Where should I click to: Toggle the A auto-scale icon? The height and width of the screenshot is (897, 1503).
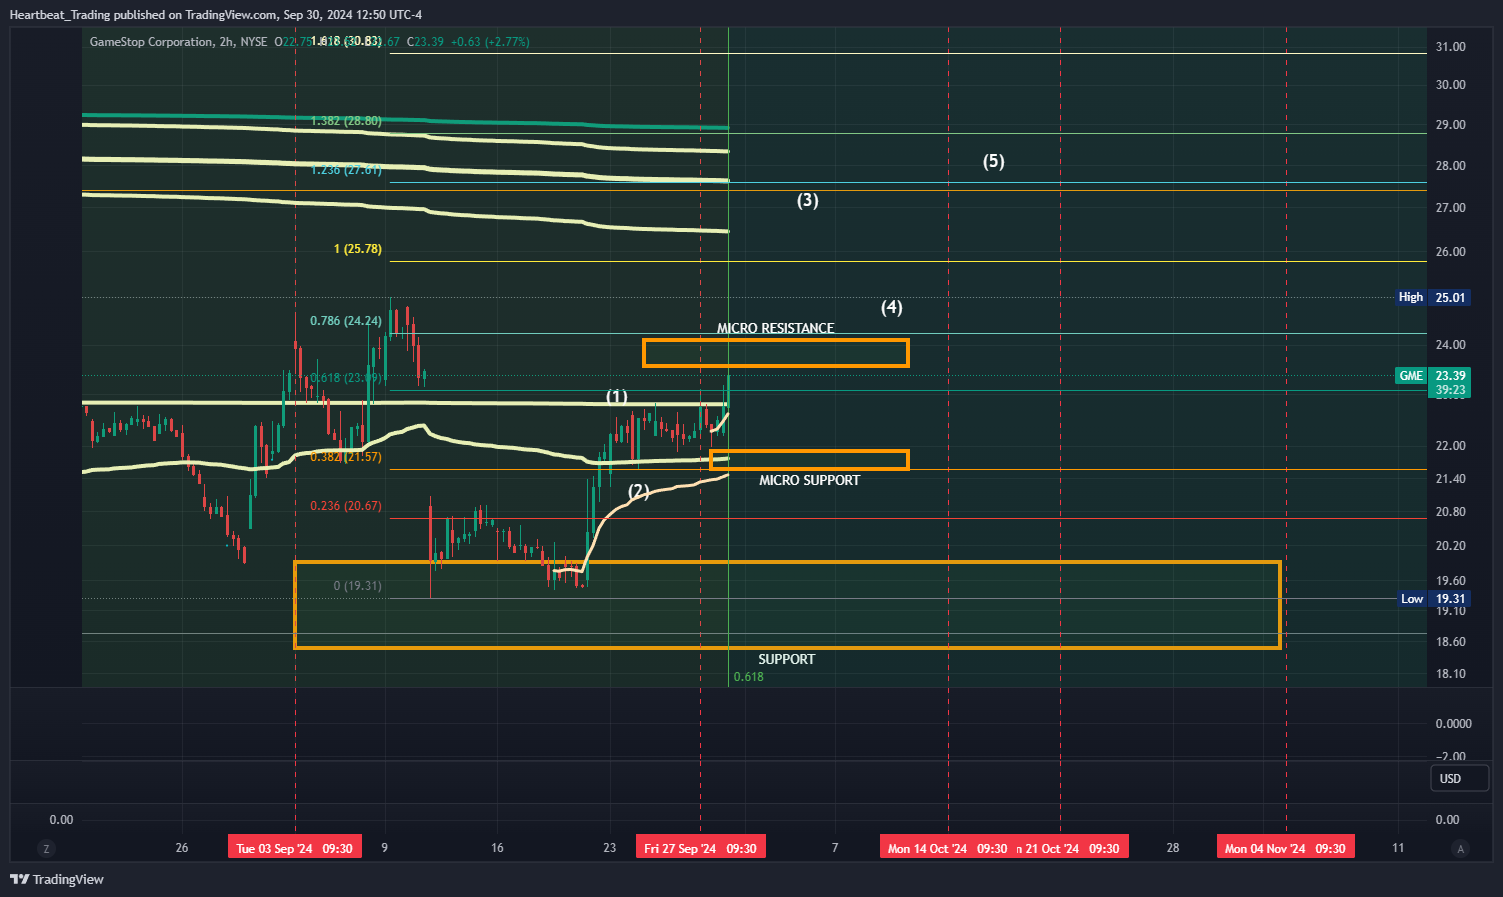tap(1461, 848)
